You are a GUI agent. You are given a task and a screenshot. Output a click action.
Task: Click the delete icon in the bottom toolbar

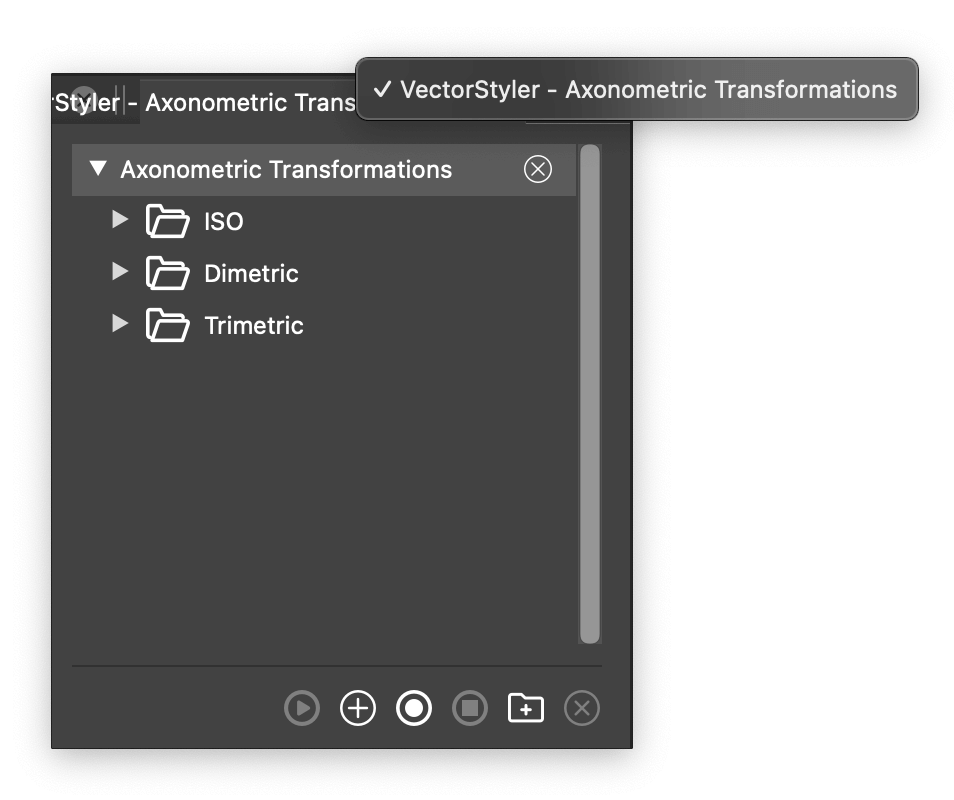582,709
